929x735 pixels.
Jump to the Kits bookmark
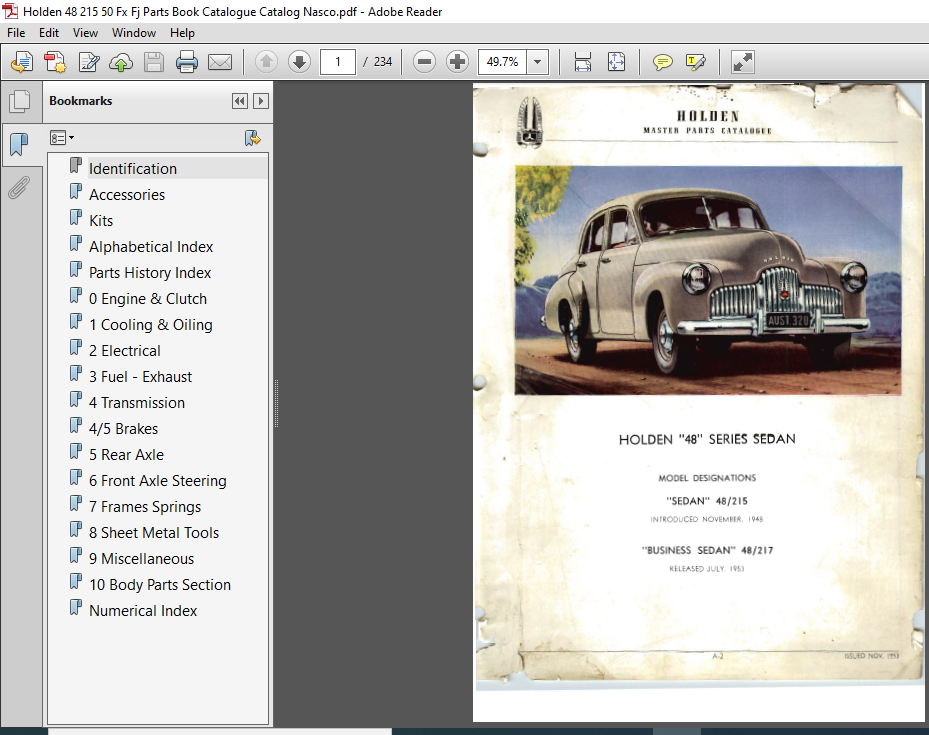[101, 221]
